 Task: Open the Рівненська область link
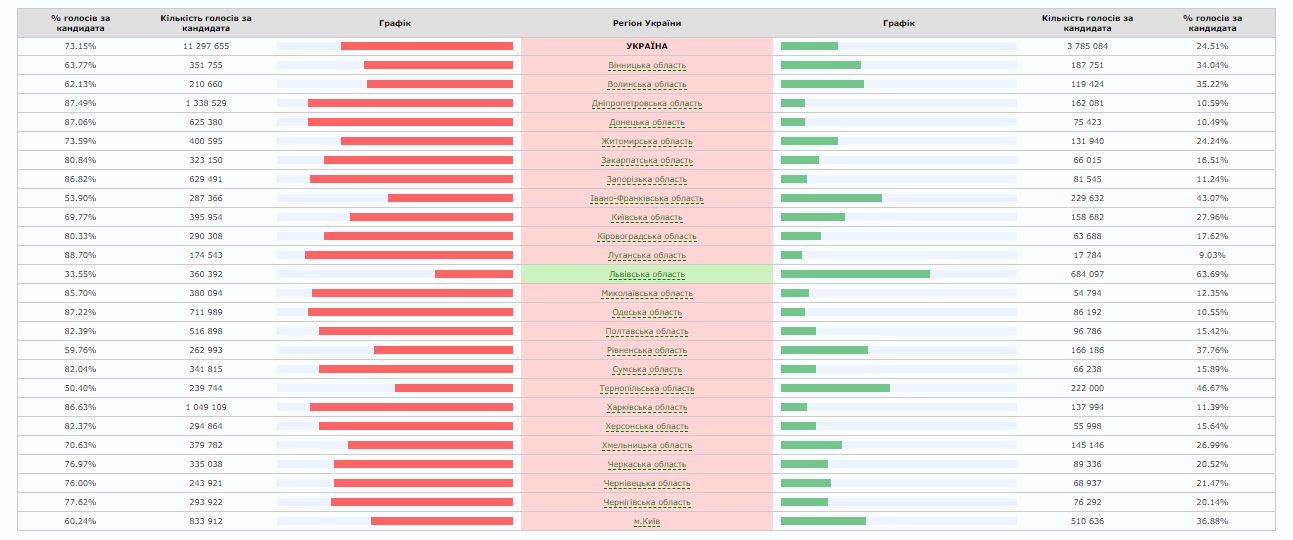(647, 351)
